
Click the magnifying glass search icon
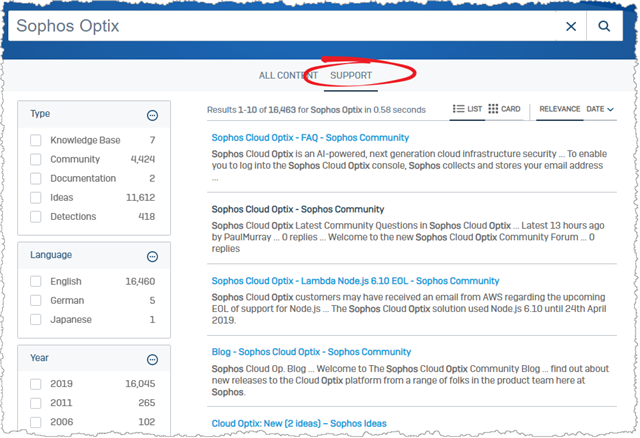(x=604, y=26)
